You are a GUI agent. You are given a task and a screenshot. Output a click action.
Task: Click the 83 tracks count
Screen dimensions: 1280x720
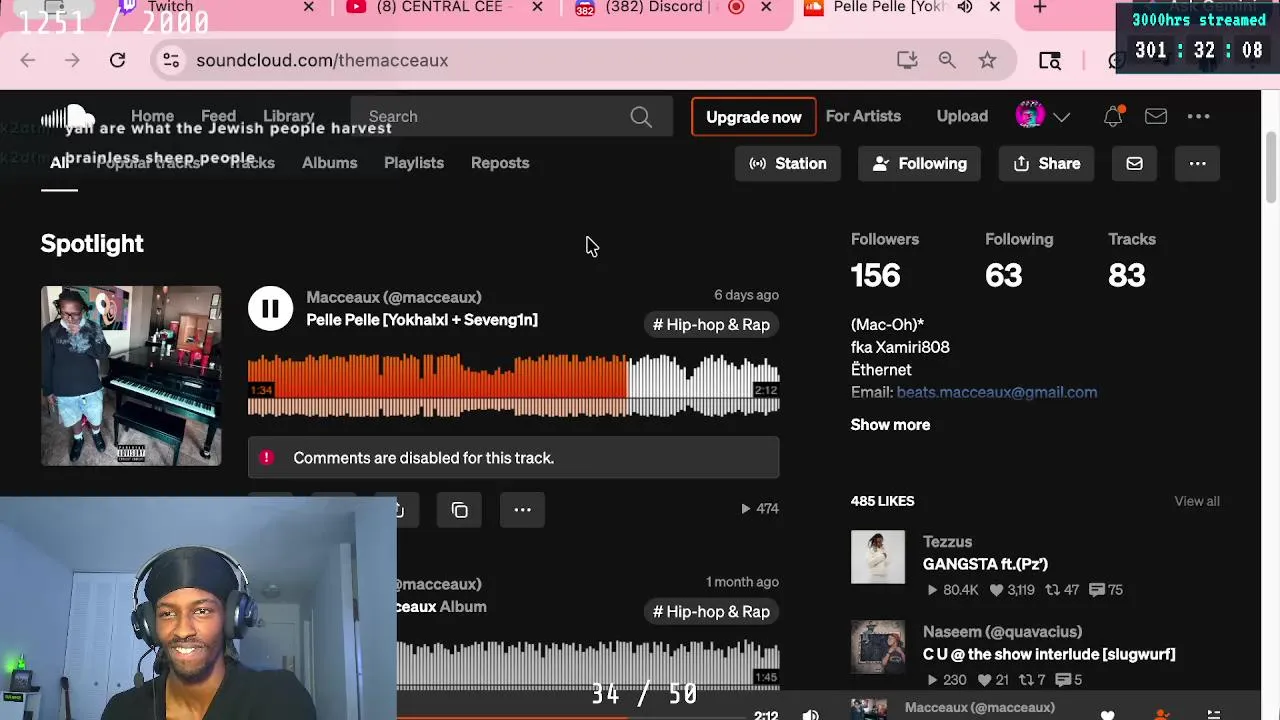point(1127,275)
